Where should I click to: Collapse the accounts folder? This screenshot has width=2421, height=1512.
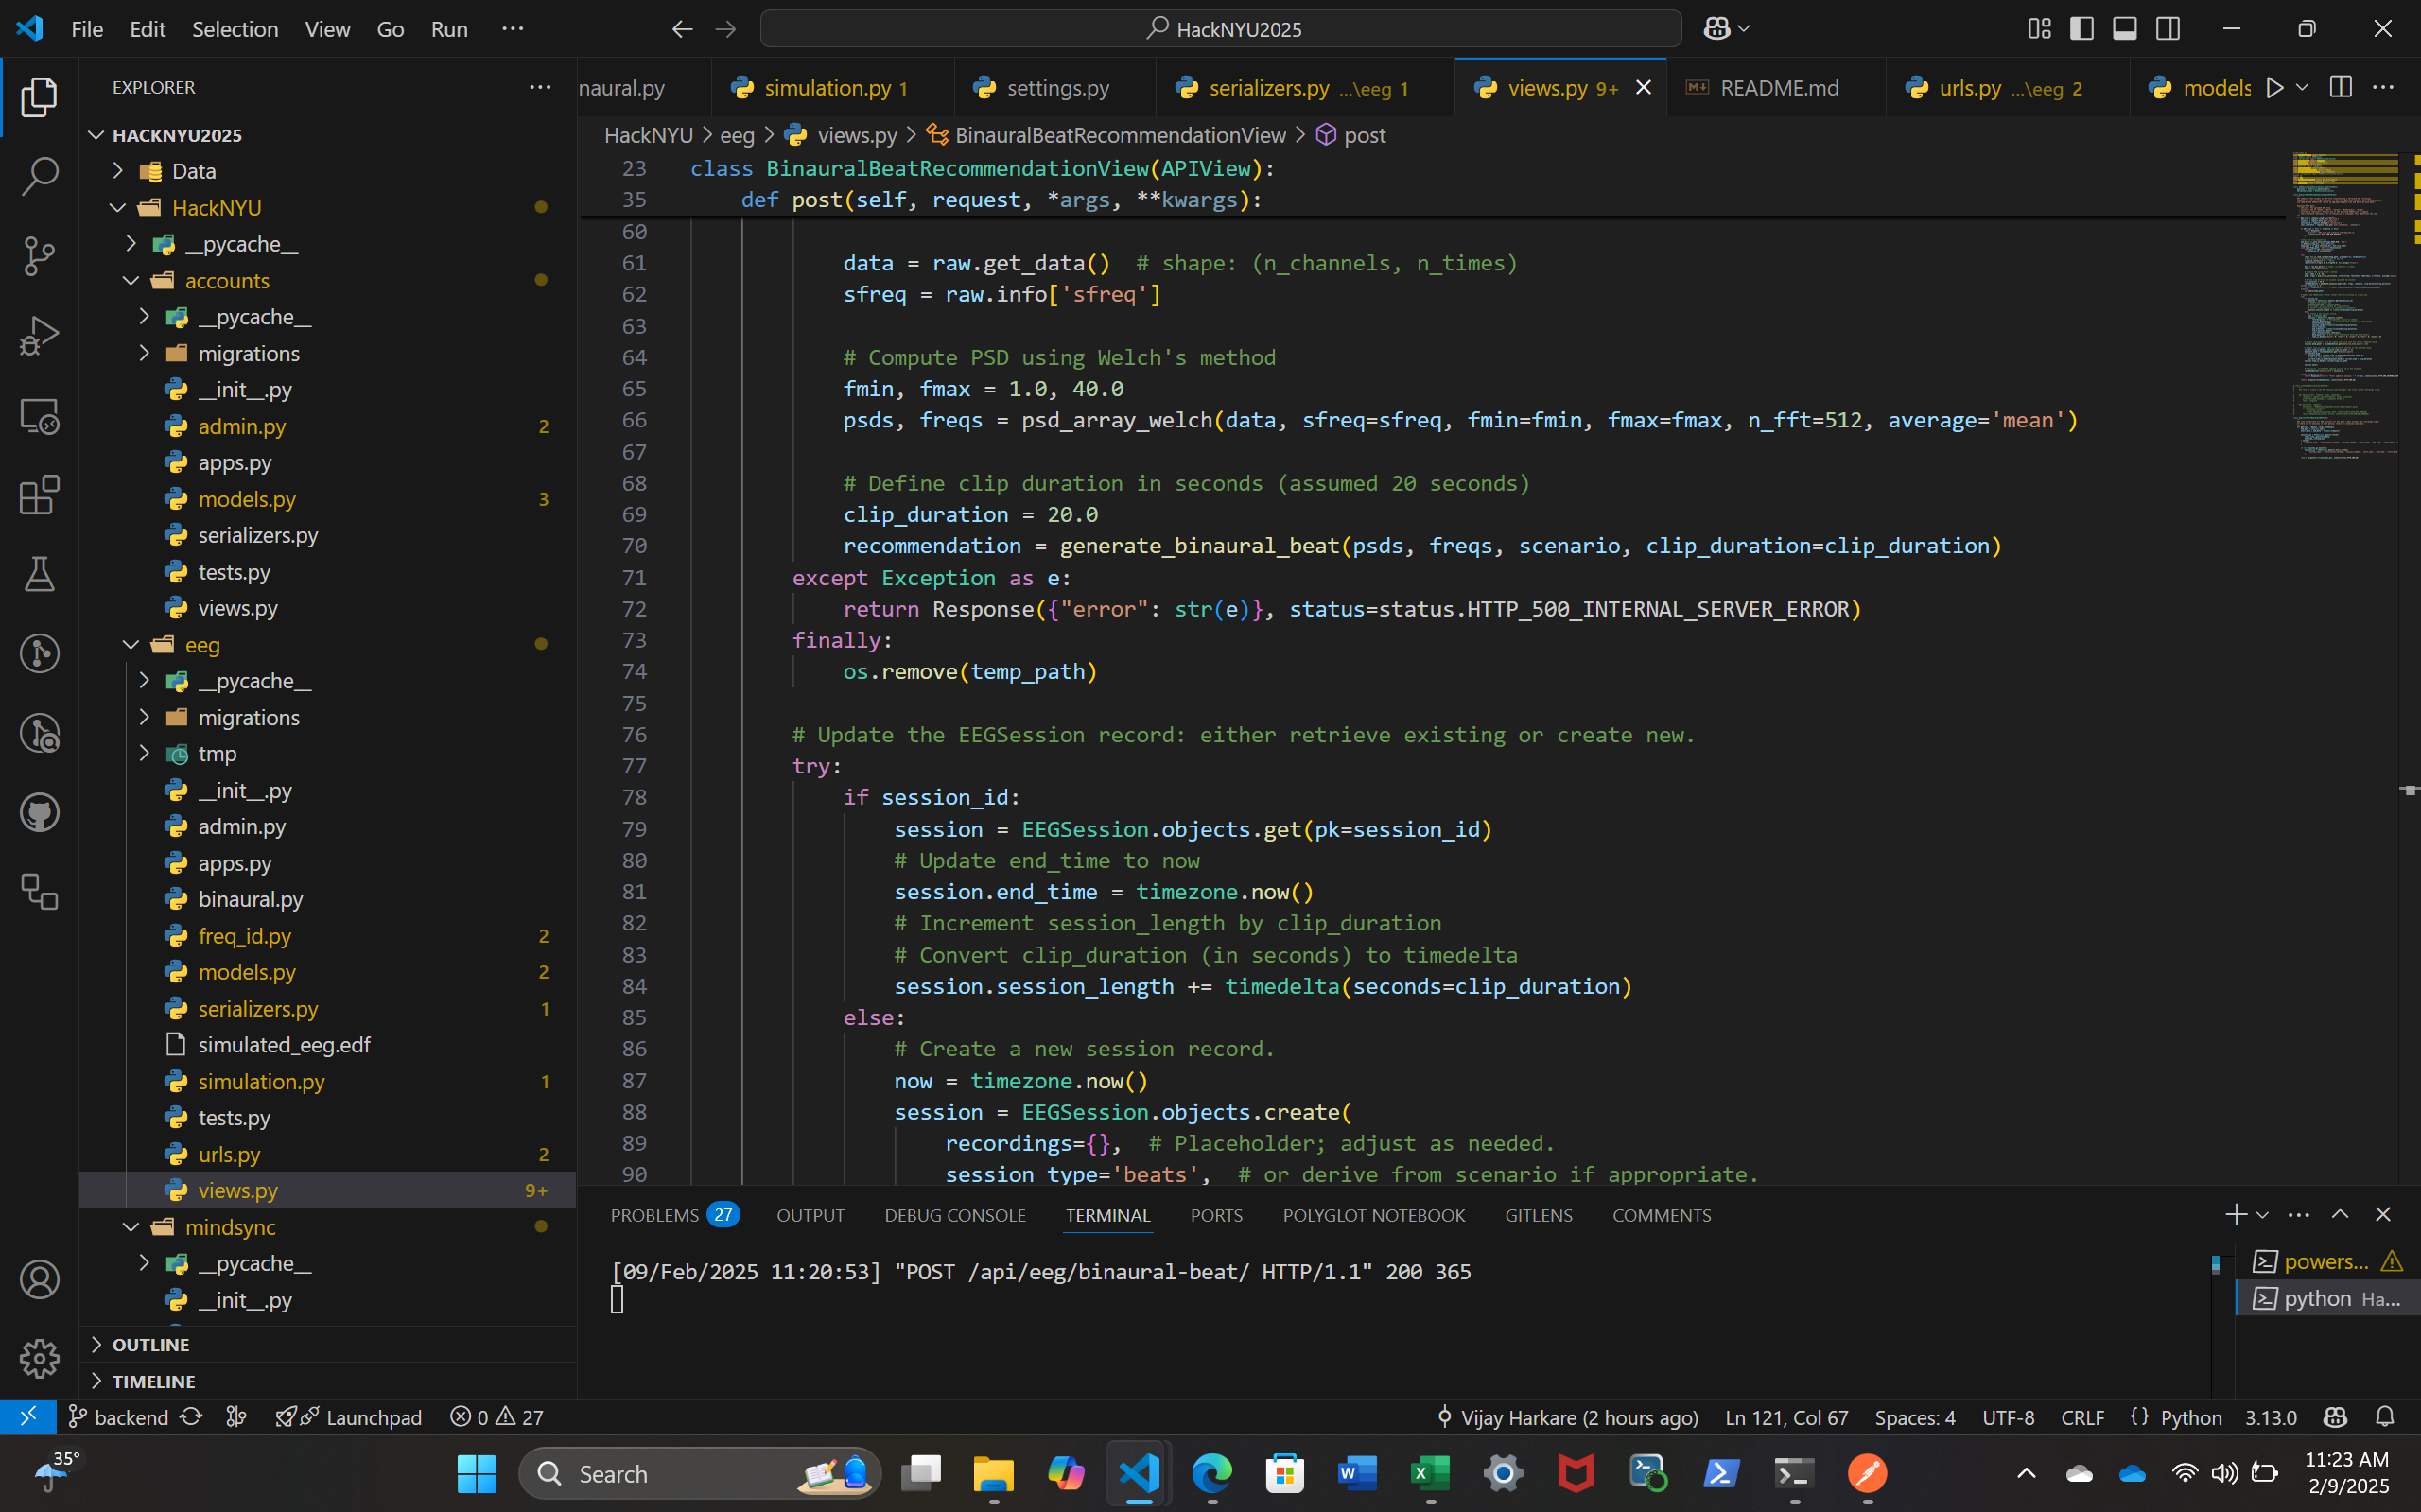tap(227, 281)
